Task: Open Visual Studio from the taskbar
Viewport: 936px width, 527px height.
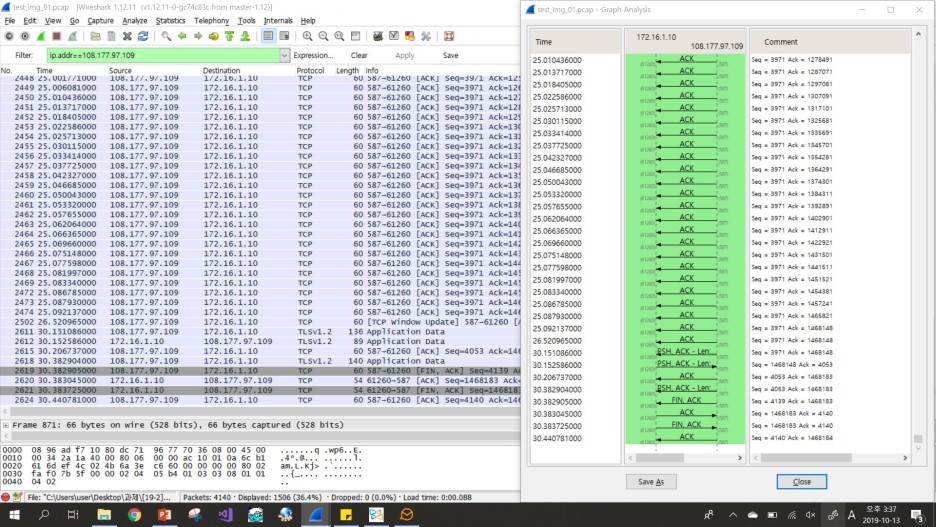Action: click(226, 514)
